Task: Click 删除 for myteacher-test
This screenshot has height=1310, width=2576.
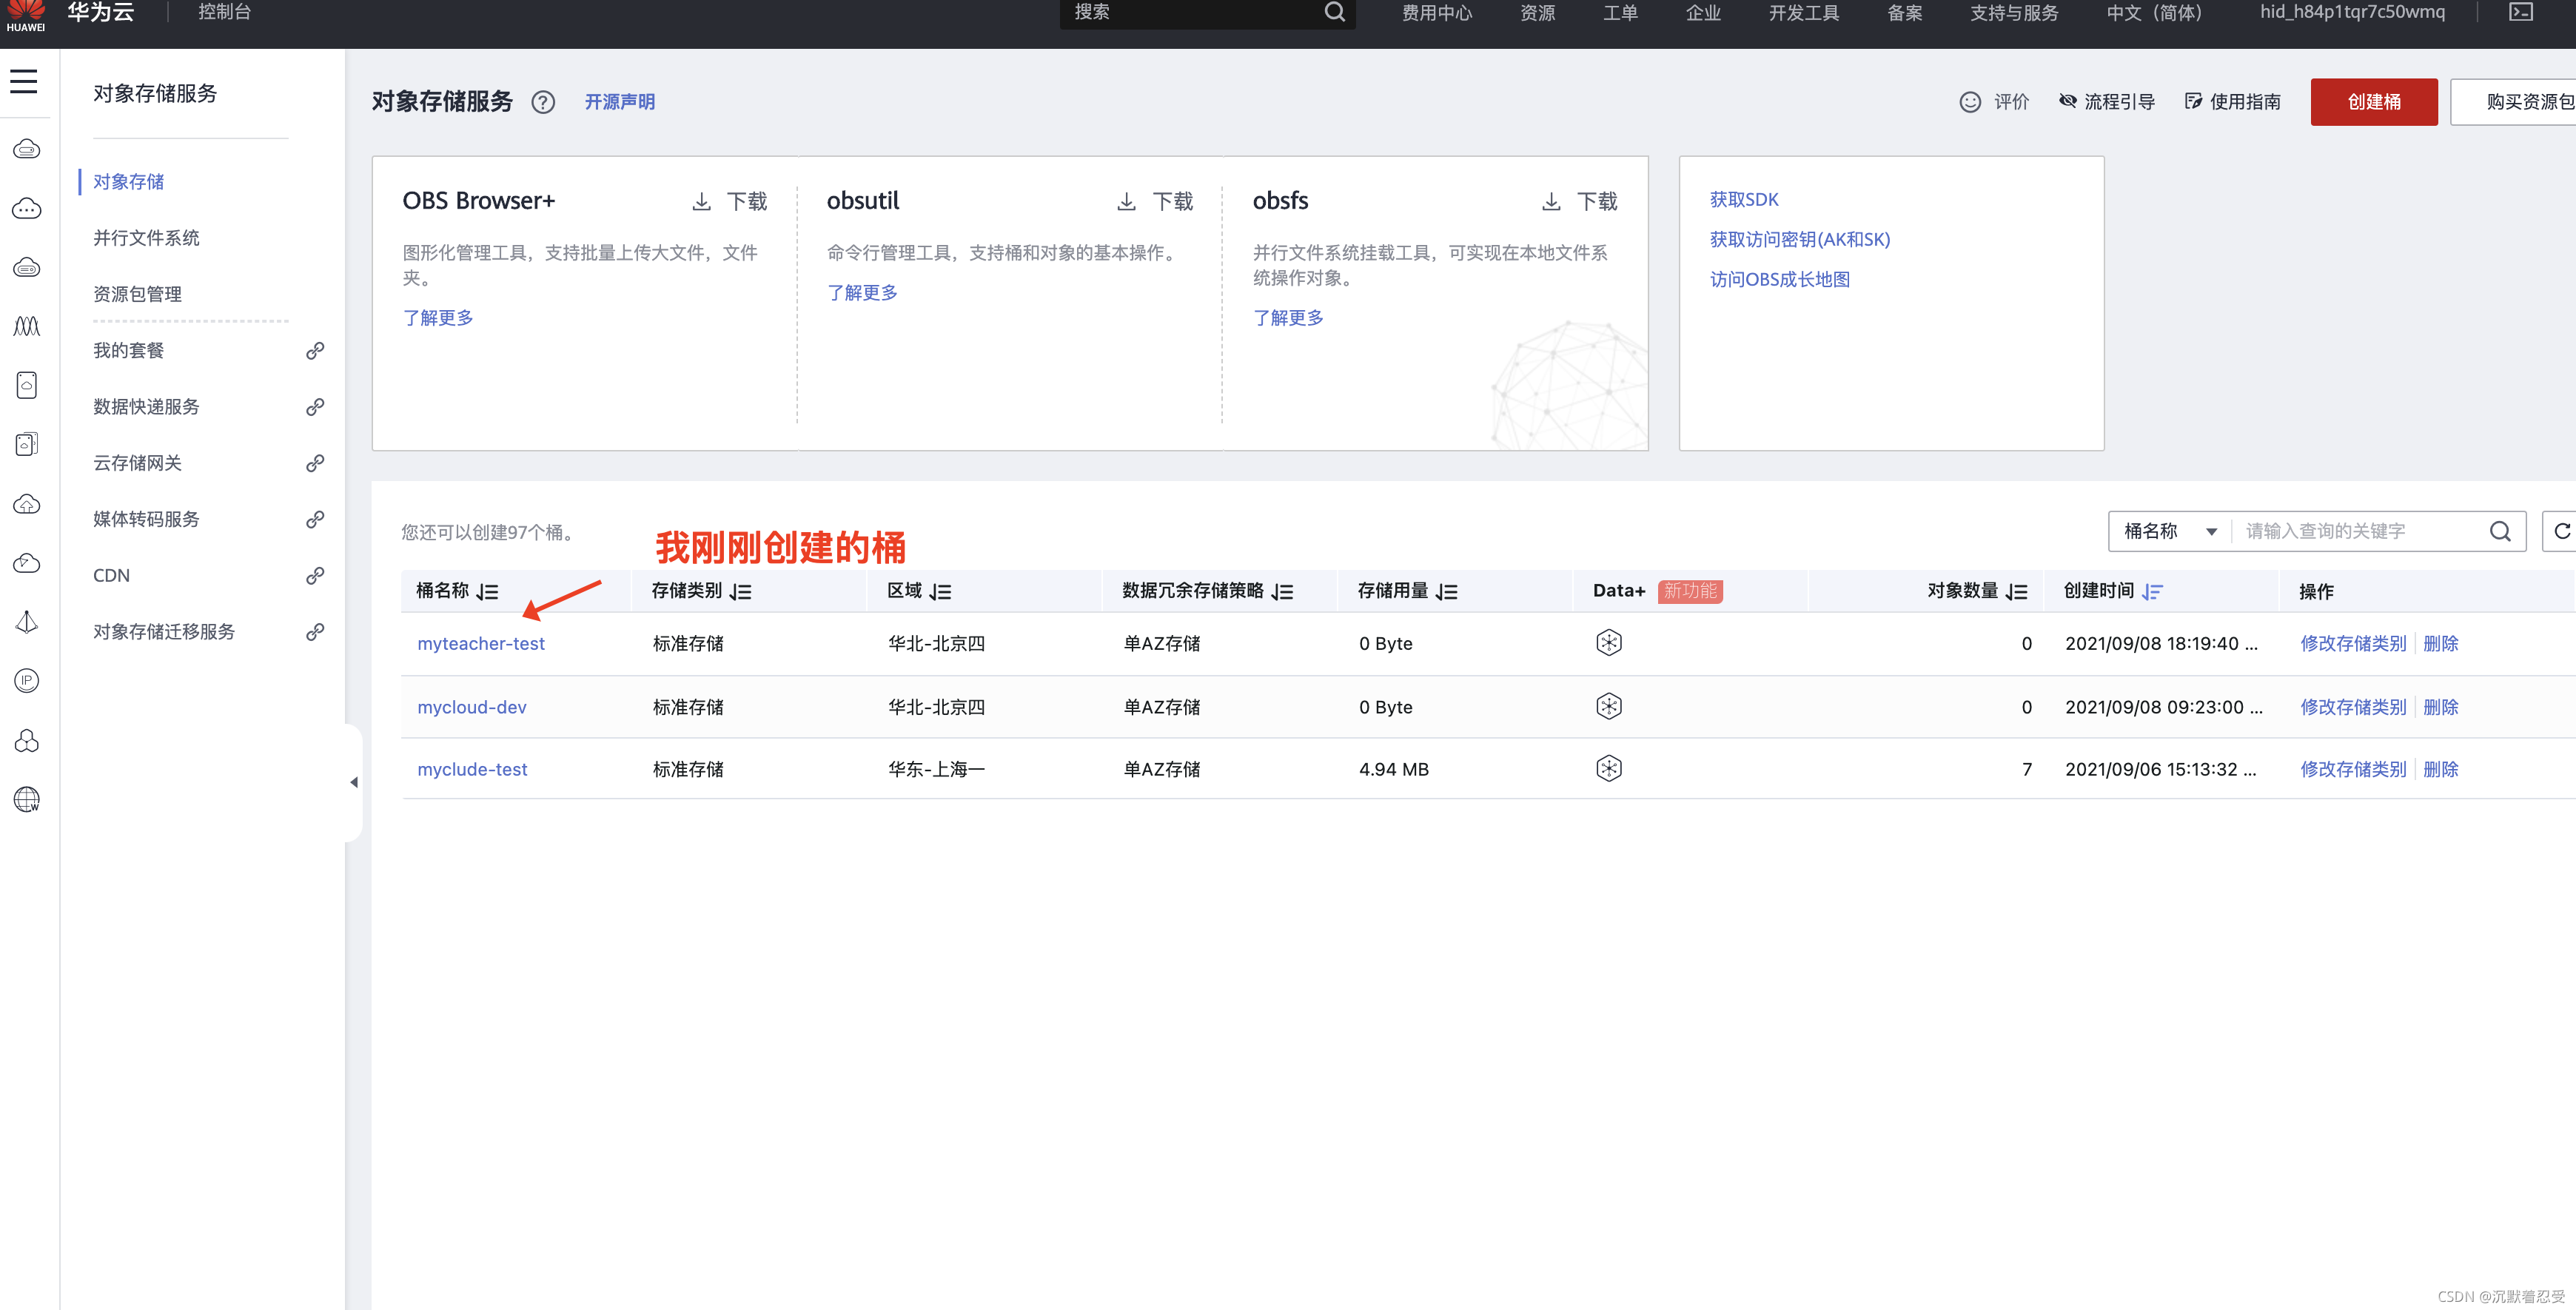Action: click(x=2440, y=644)
